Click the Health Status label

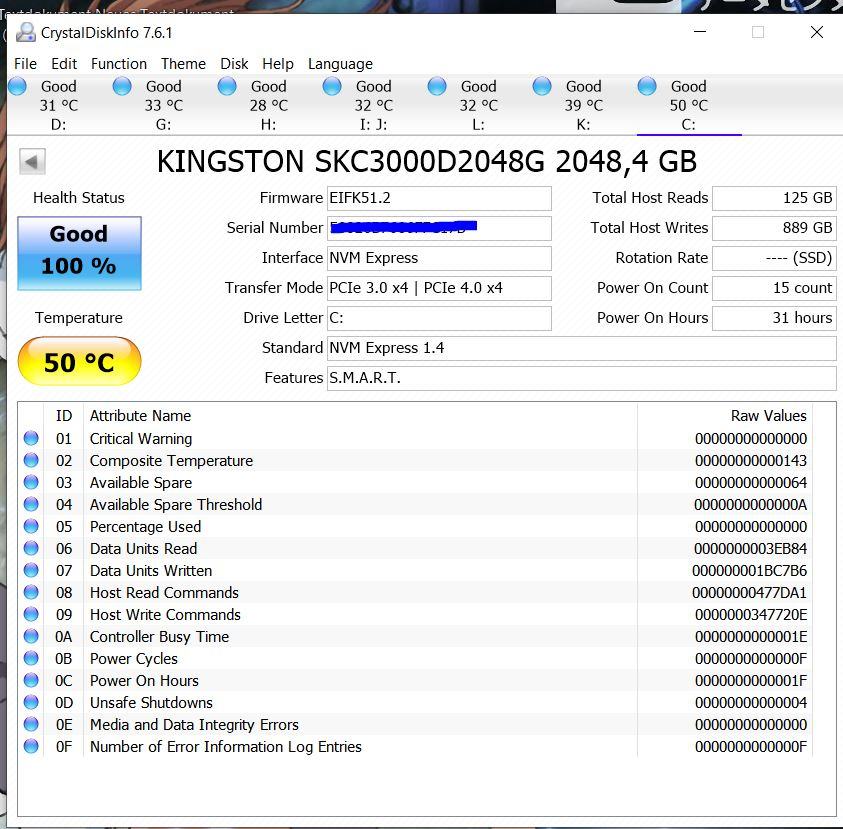pos(78,198)
